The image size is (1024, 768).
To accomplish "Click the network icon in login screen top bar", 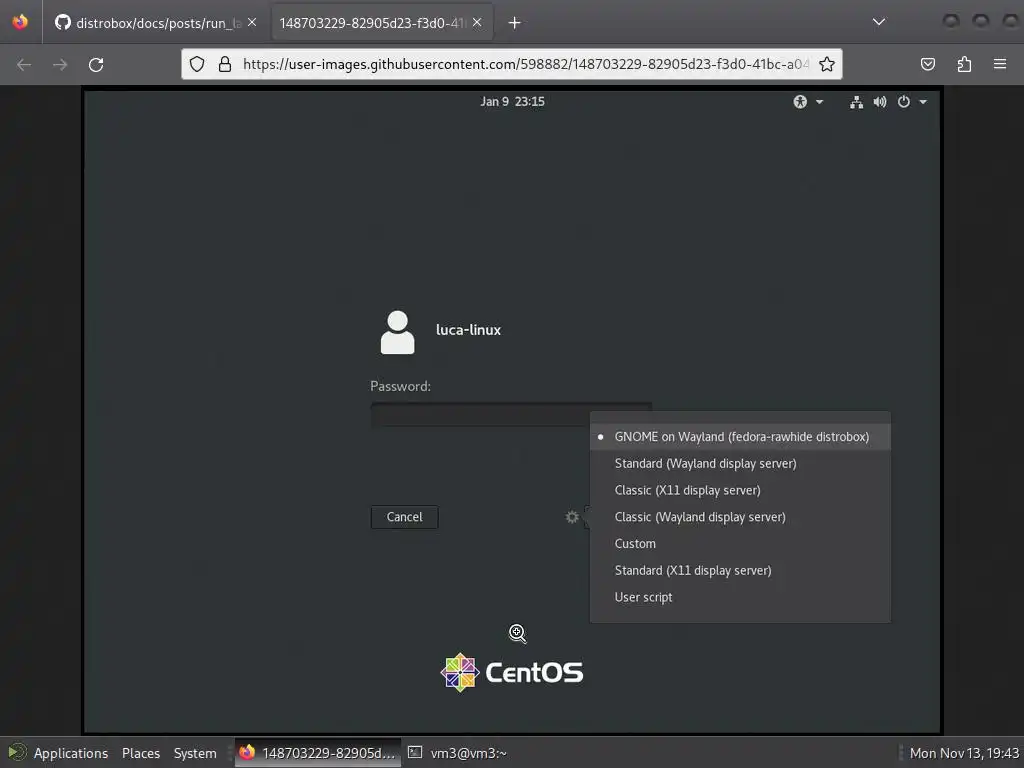I will (856, 102).
